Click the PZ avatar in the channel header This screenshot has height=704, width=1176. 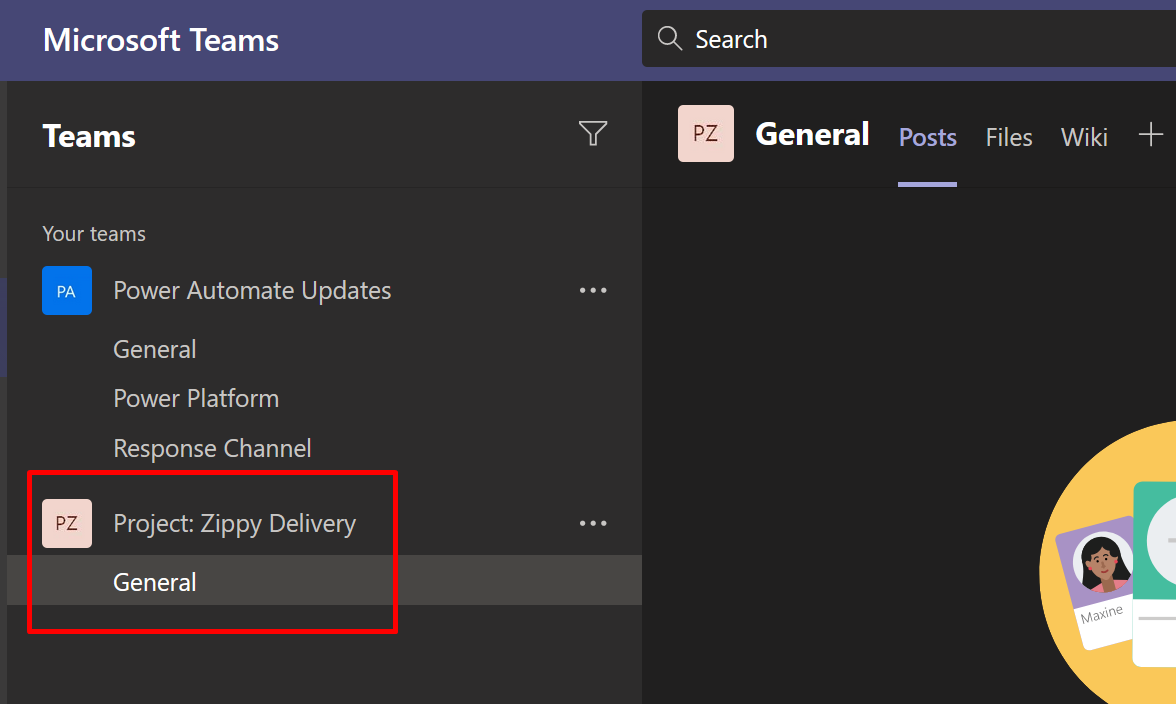[706, 134]
